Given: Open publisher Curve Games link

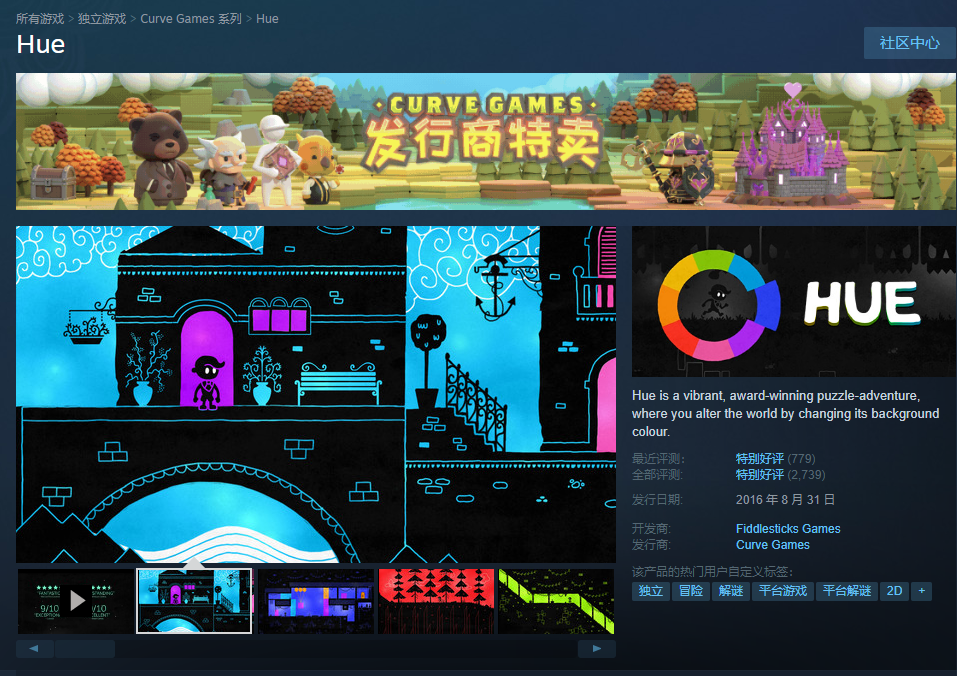Looking at the screenshot, I should (773, 545).
